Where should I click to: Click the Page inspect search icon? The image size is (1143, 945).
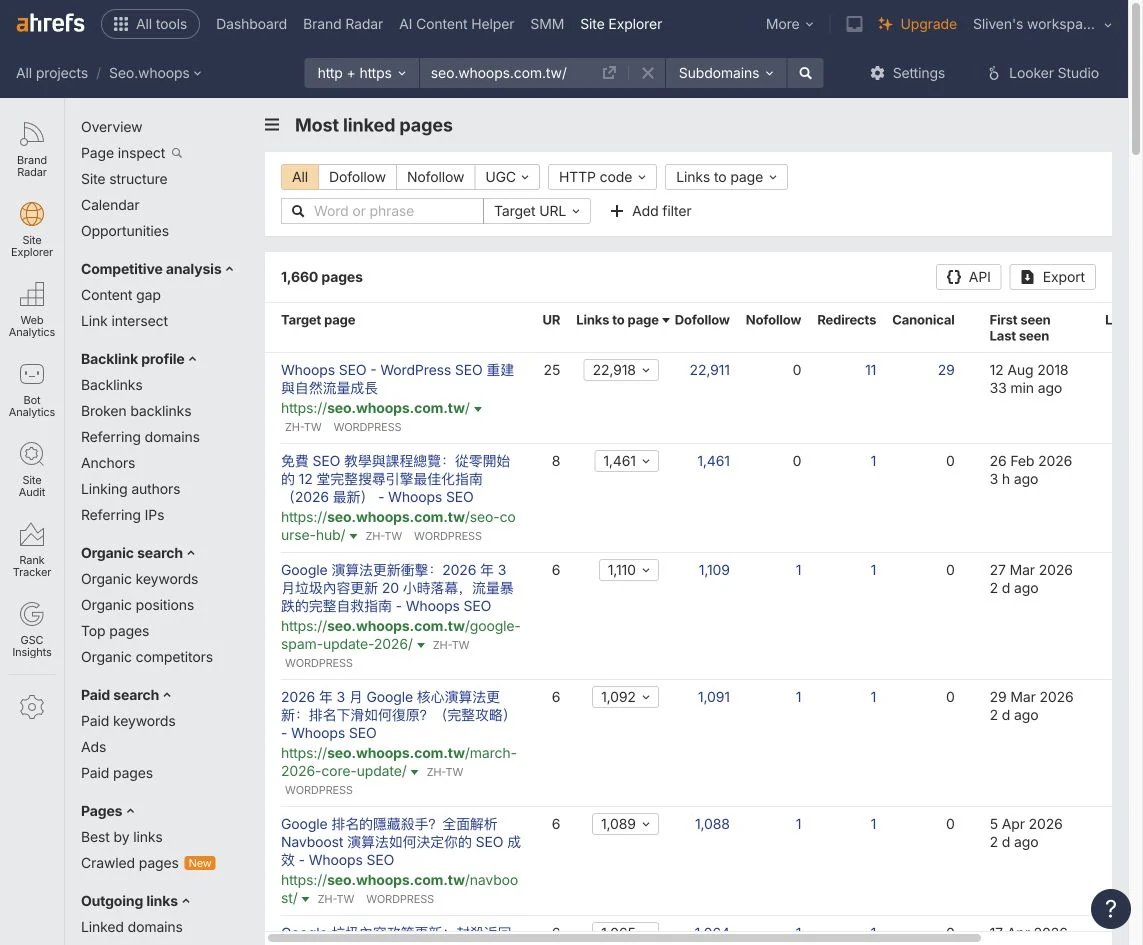coord(176,153)
